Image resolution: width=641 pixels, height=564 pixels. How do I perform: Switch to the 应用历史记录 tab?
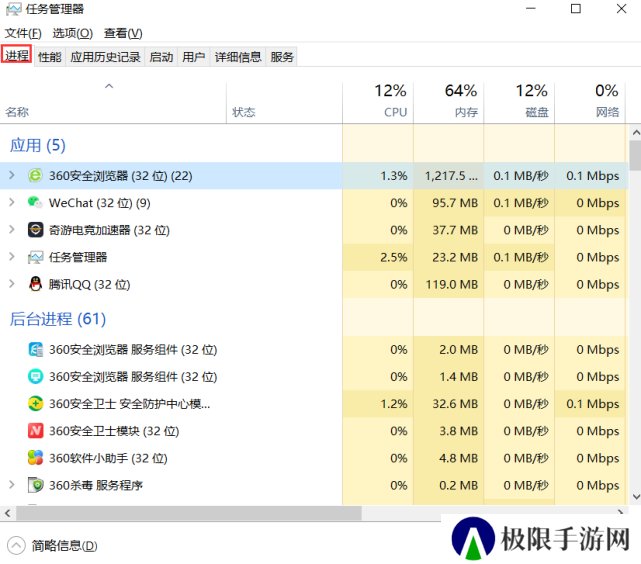(x=105, y=57)
